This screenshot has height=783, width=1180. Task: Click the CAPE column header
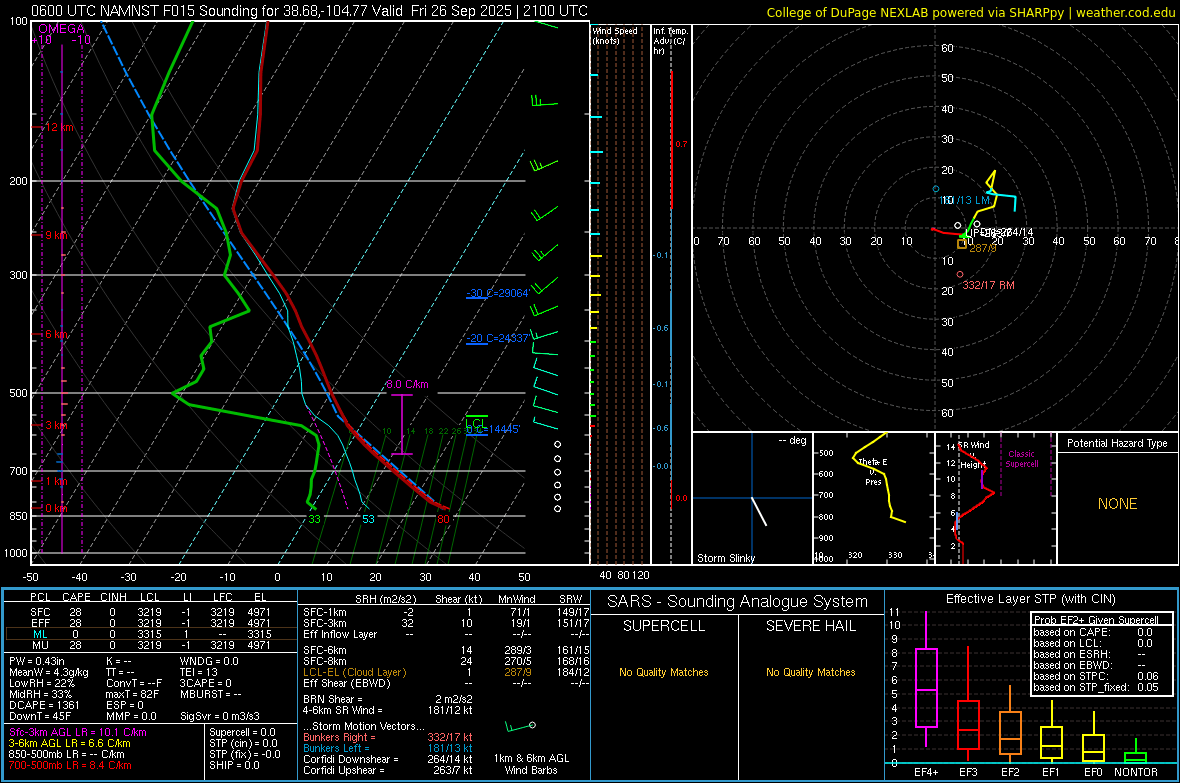coord(76,597)
